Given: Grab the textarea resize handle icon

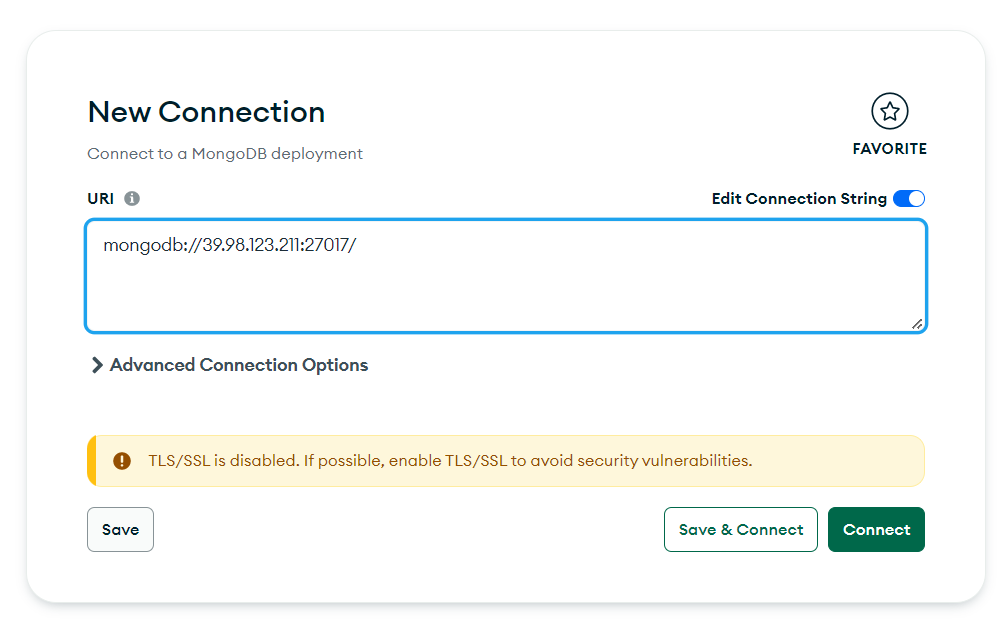Looking at the screenshot, I should tap(917, 324).
